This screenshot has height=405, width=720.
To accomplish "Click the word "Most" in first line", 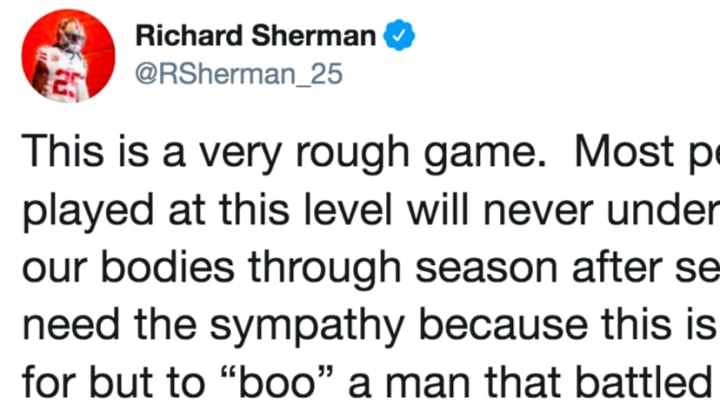I will (624, 152).
